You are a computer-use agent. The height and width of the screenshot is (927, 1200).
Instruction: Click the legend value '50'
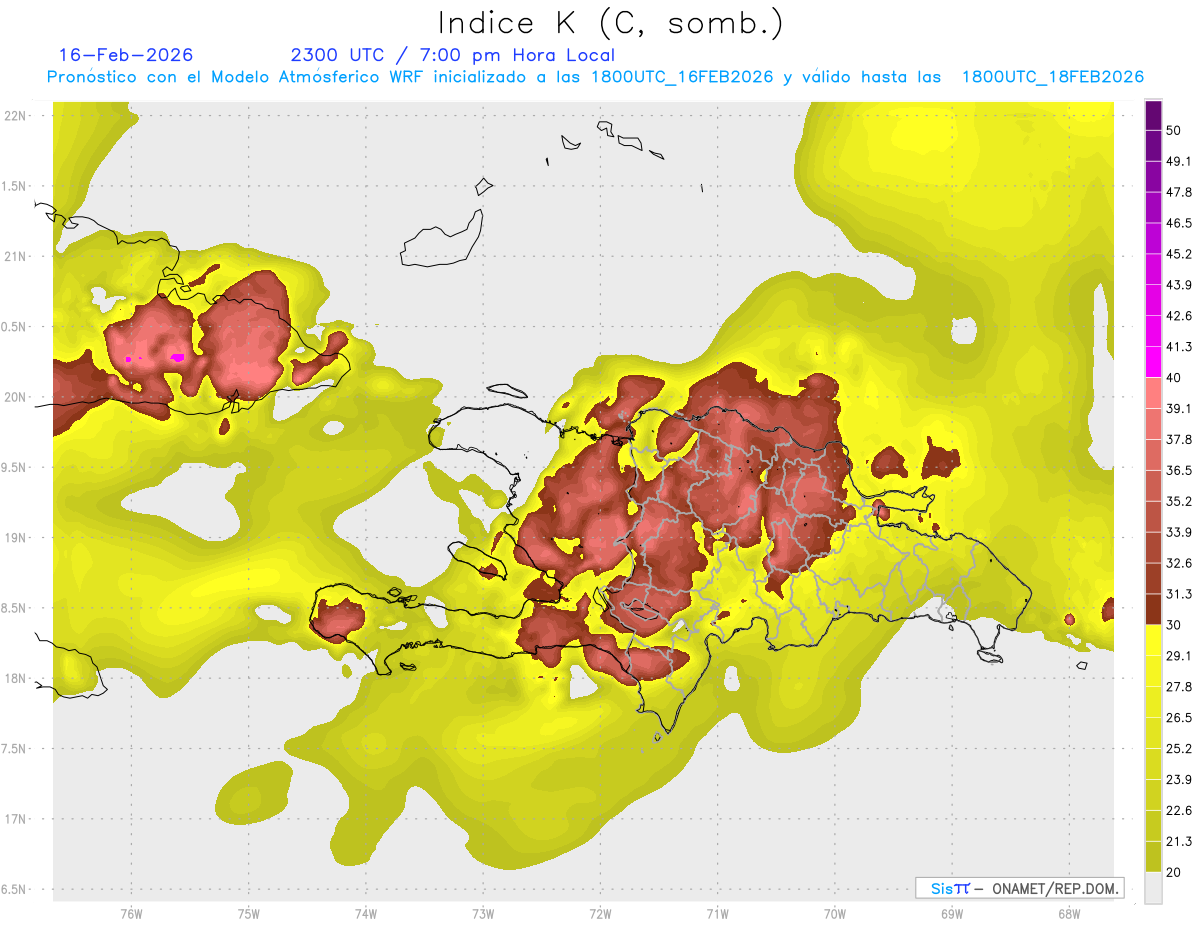[1174, 131]
